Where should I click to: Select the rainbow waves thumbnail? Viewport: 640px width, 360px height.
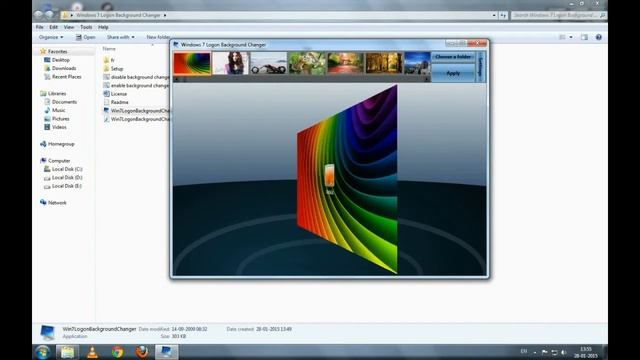pyautogui.click(x=192, y=63)
